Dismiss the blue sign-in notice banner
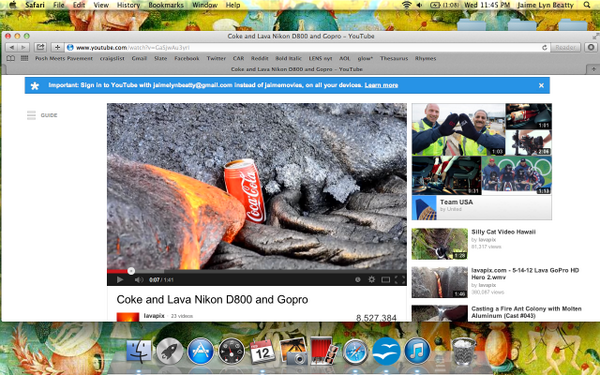The height and width of the screenshot is (375, 600). coord(541,85)
